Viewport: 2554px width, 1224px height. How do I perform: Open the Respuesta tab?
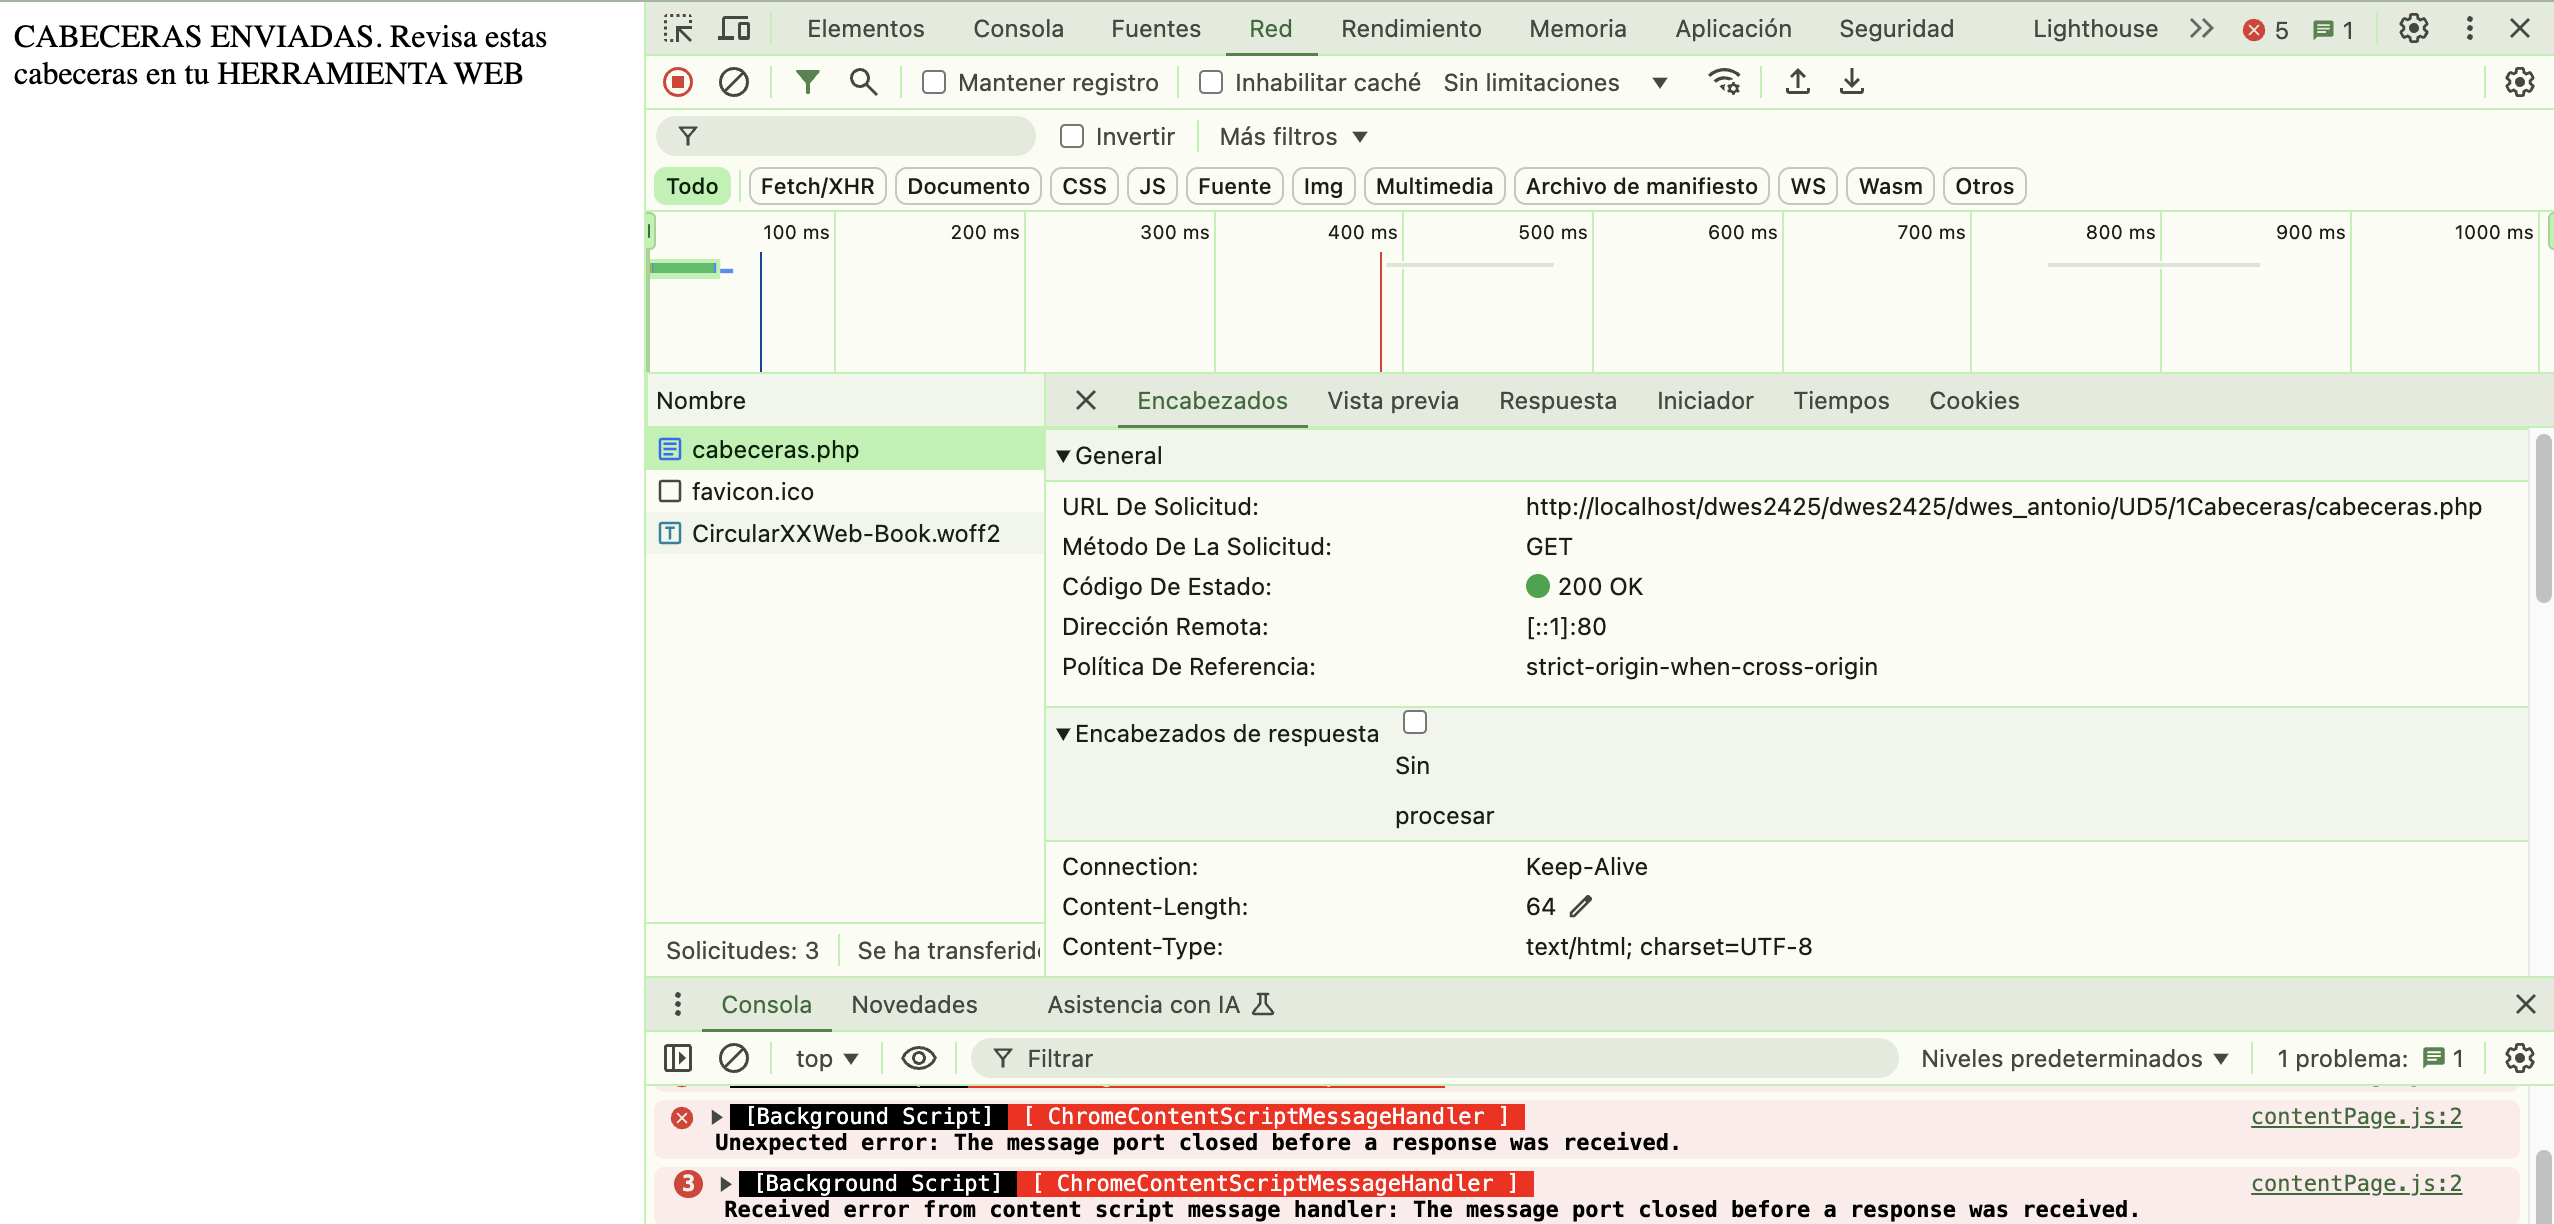[x=1557, y=401]
